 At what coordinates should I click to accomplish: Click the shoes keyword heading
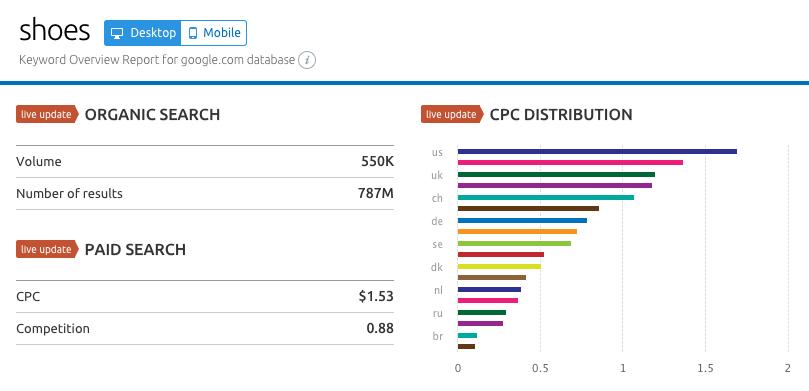coord(55,31)
